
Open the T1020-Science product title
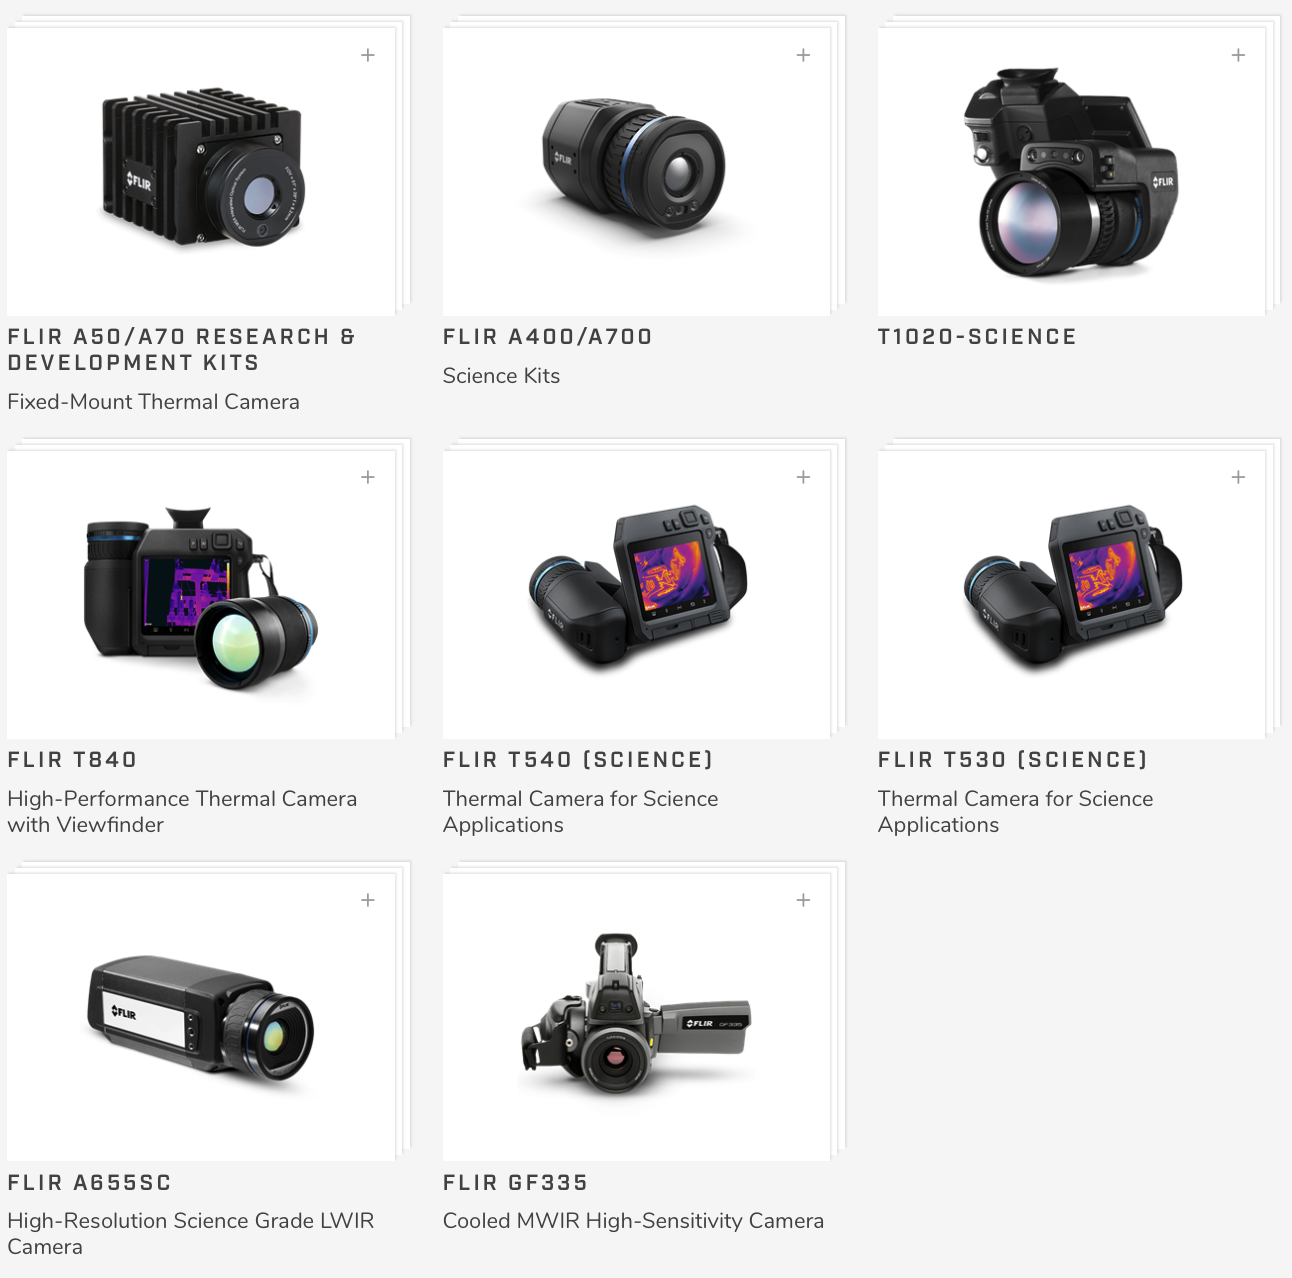977,337
